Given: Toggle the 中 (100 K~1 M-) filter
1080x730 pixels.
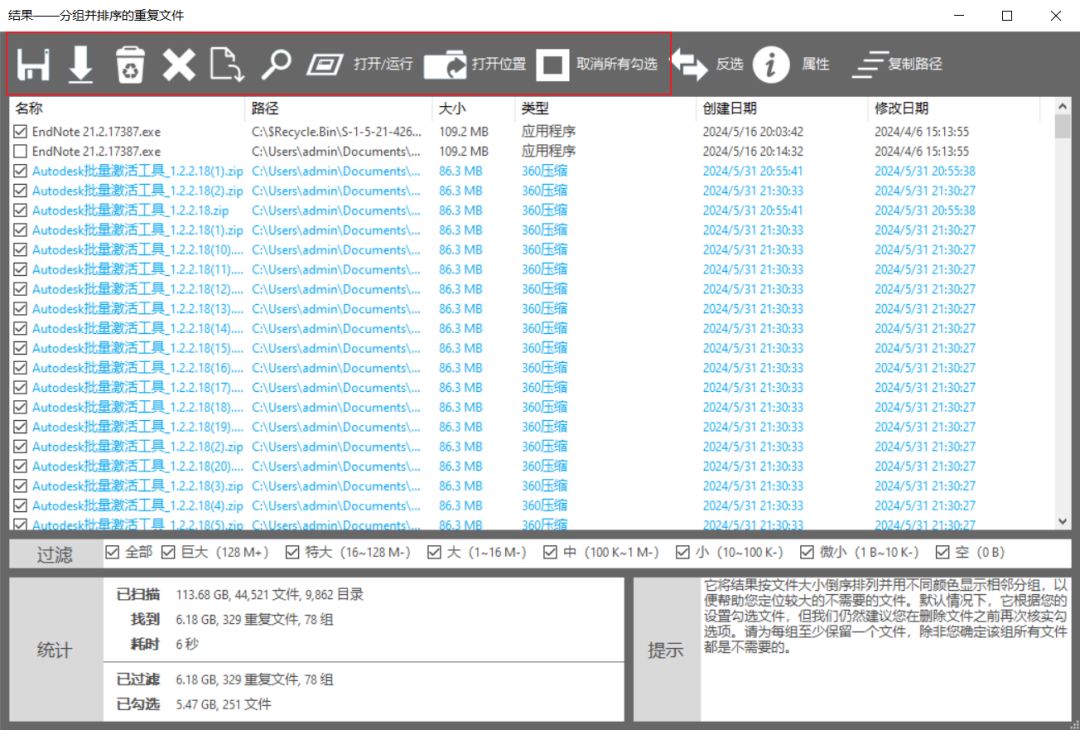Looking at the screenshot, I should [x=550, y=552].
